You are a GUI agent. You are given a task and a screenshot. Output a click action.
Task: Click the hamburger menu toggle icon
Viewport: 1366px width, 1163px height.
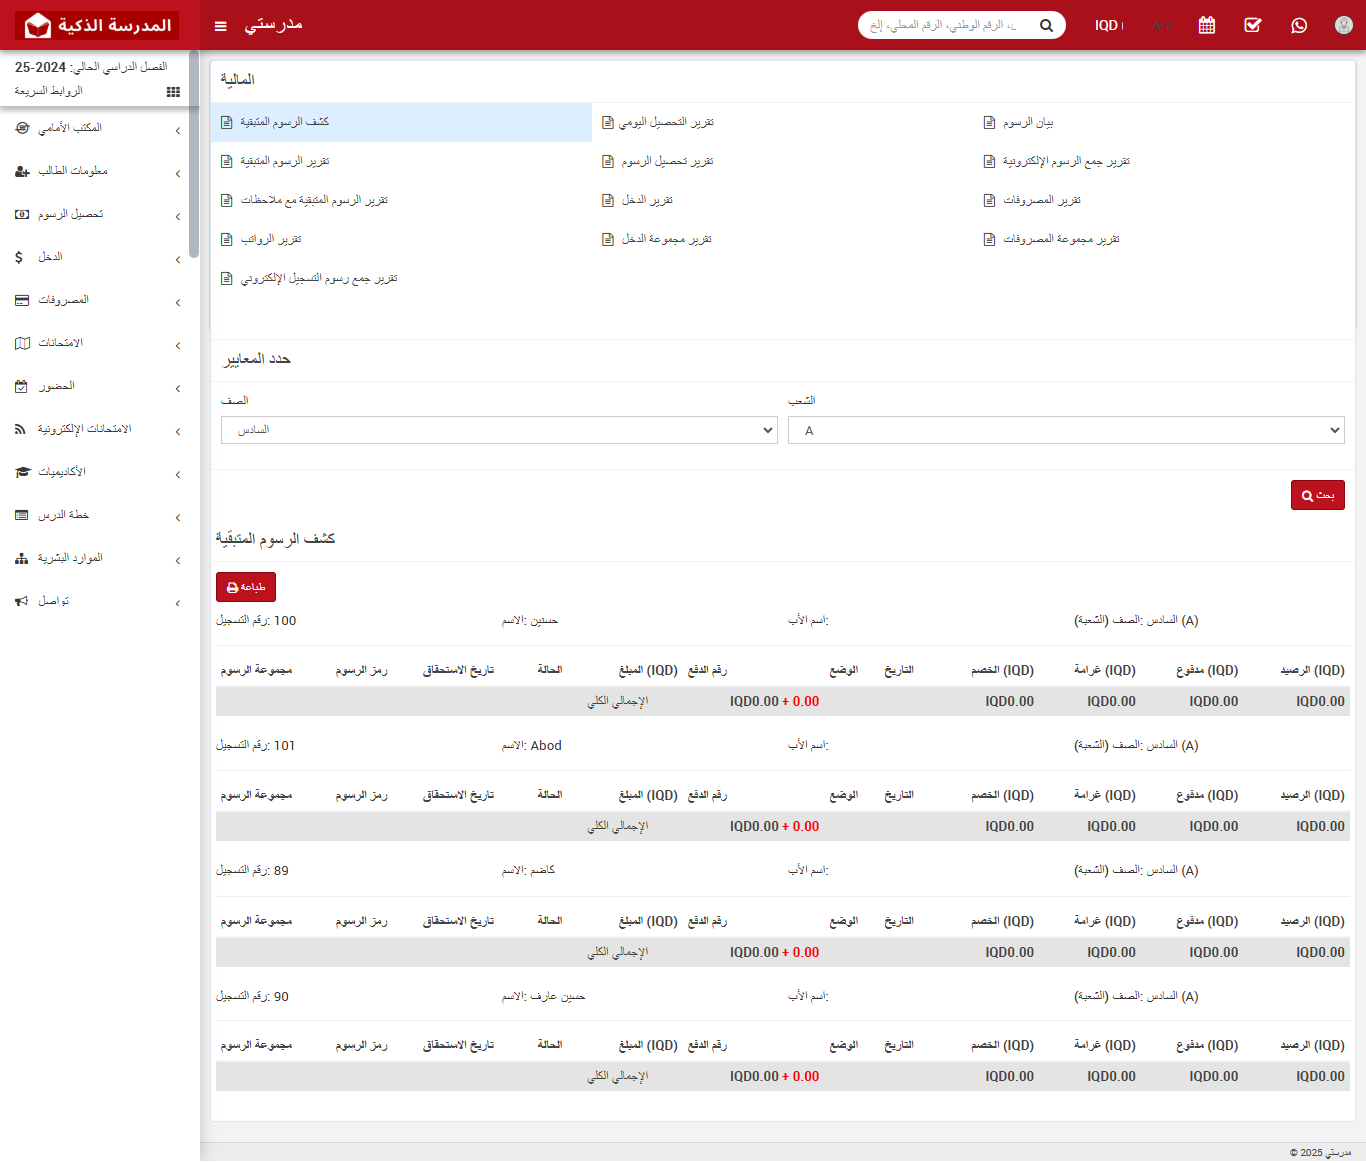click(x=221, y=26)
